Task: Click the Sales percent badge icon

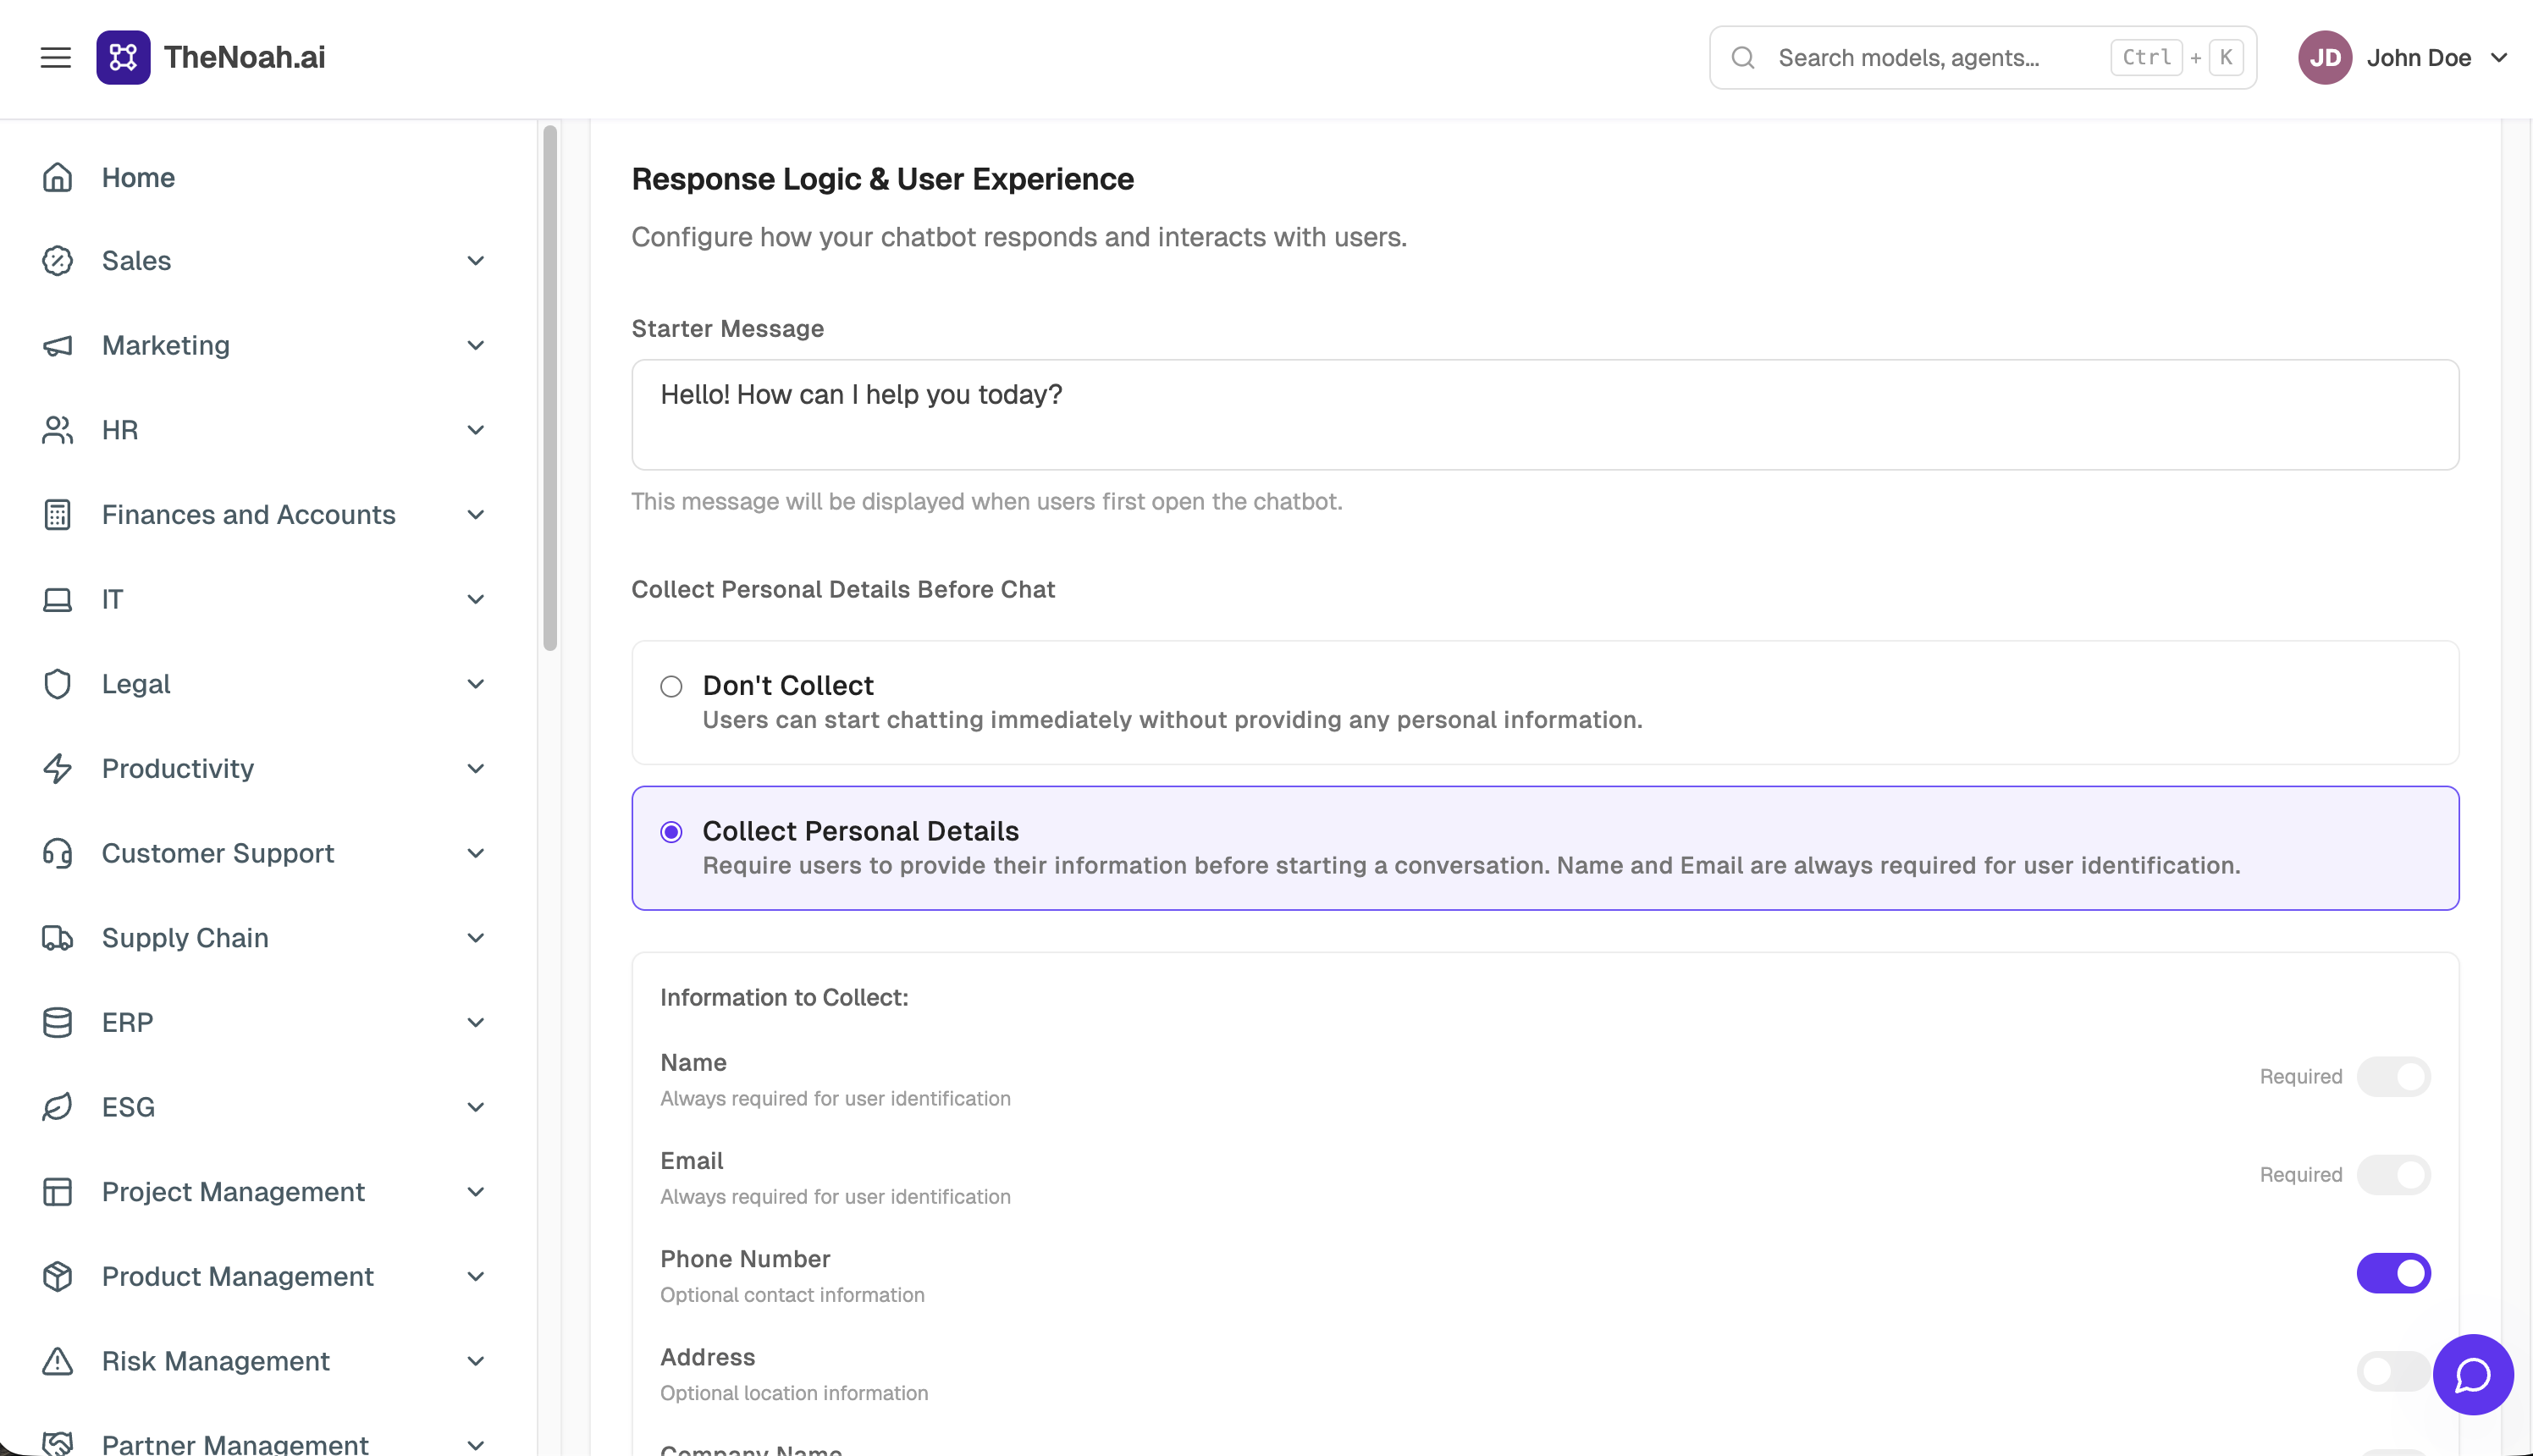Action: coord(58,261)
